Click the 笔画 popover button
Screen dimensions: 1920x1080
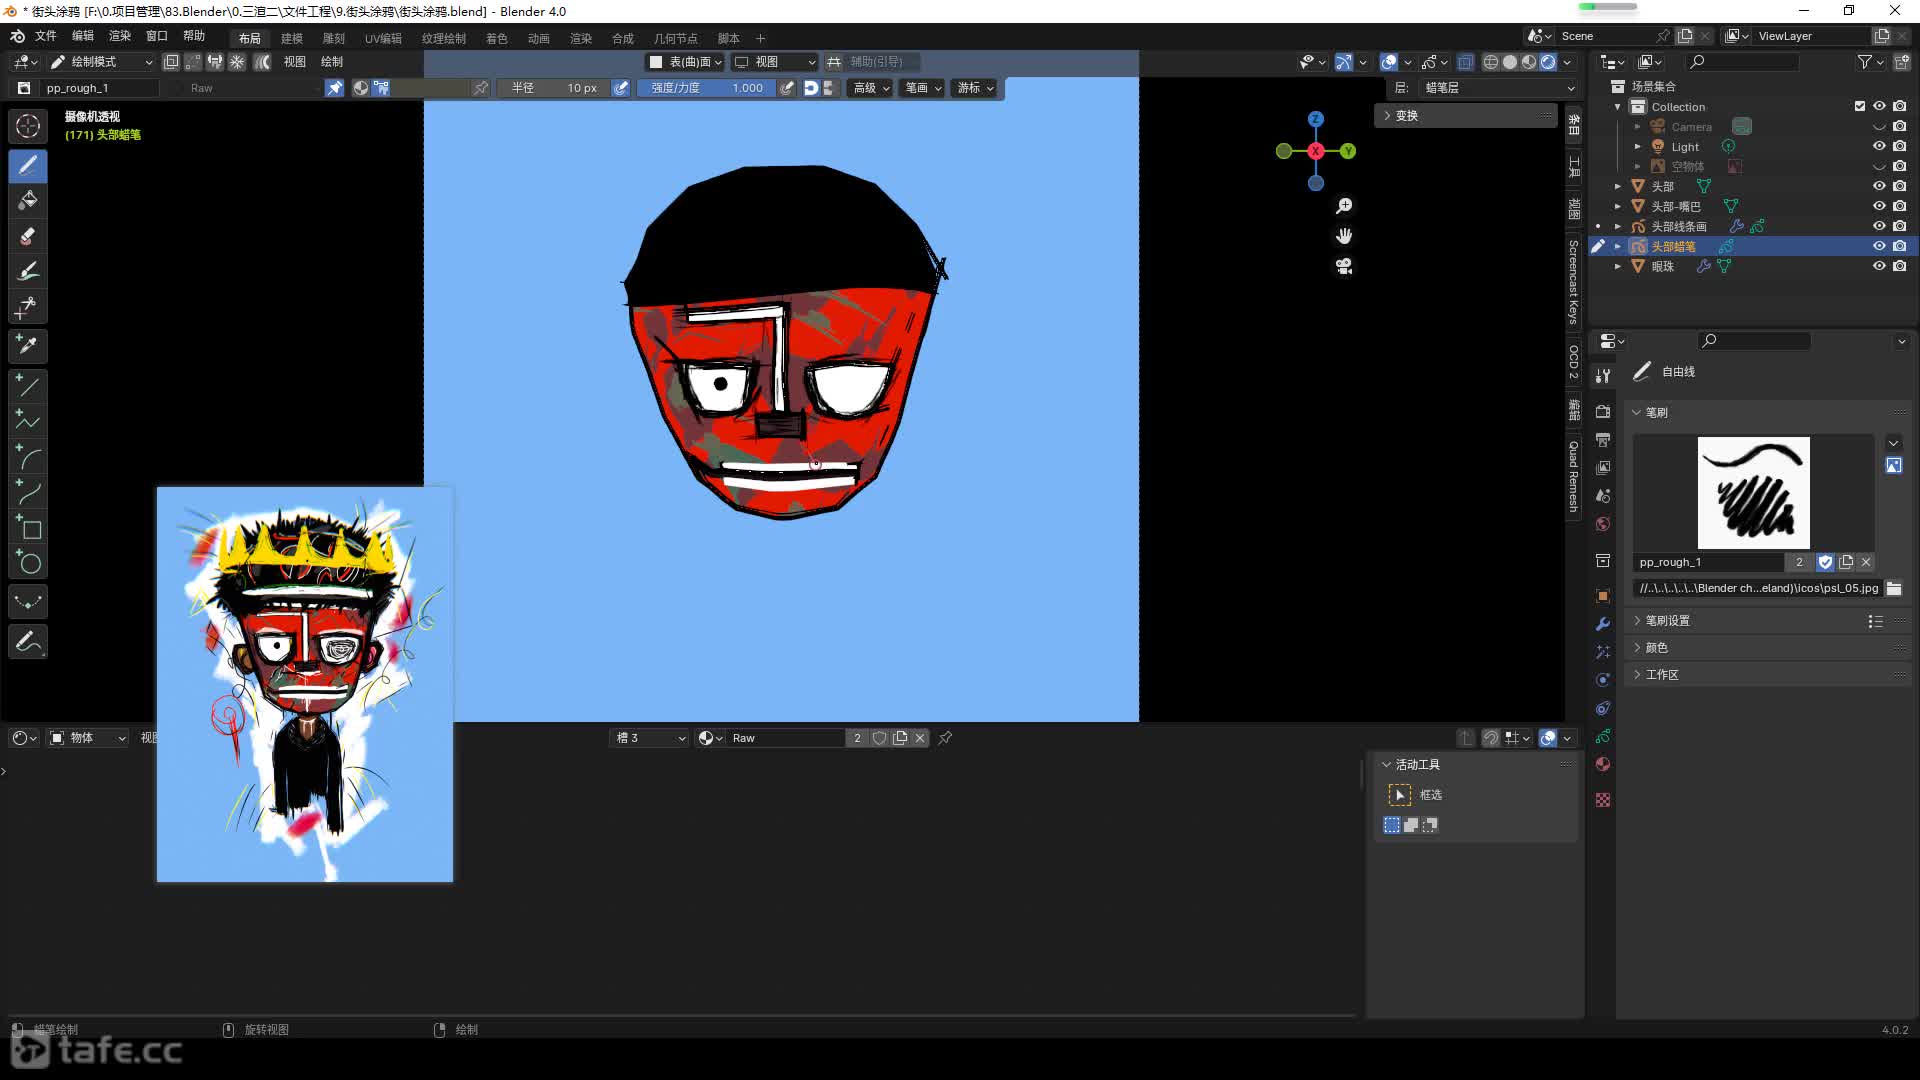point(922,88)
